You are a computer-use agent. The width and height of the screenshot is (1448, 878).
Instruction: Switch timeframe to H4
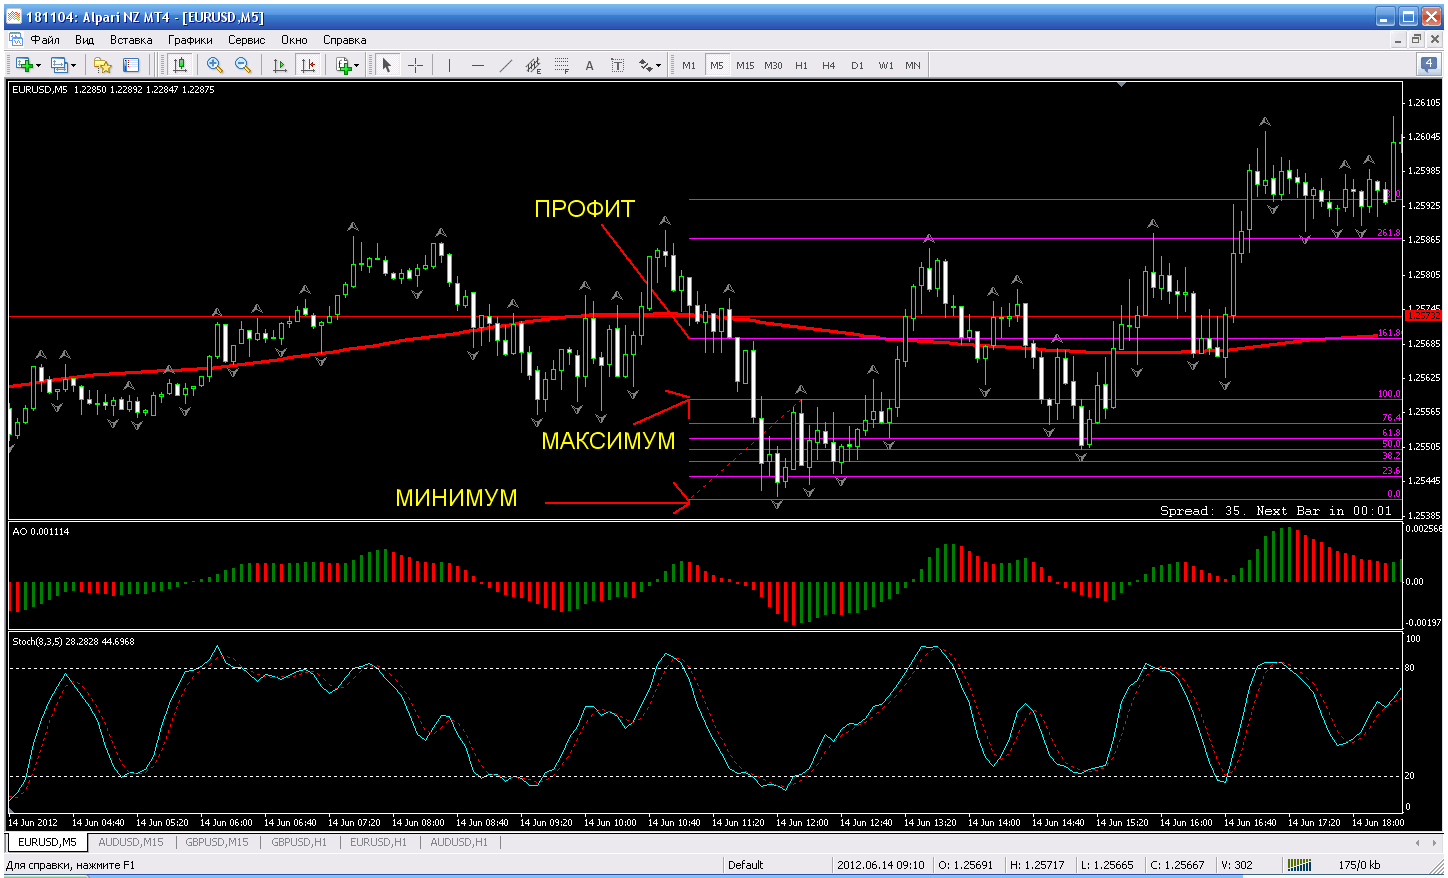click(829, 65)
